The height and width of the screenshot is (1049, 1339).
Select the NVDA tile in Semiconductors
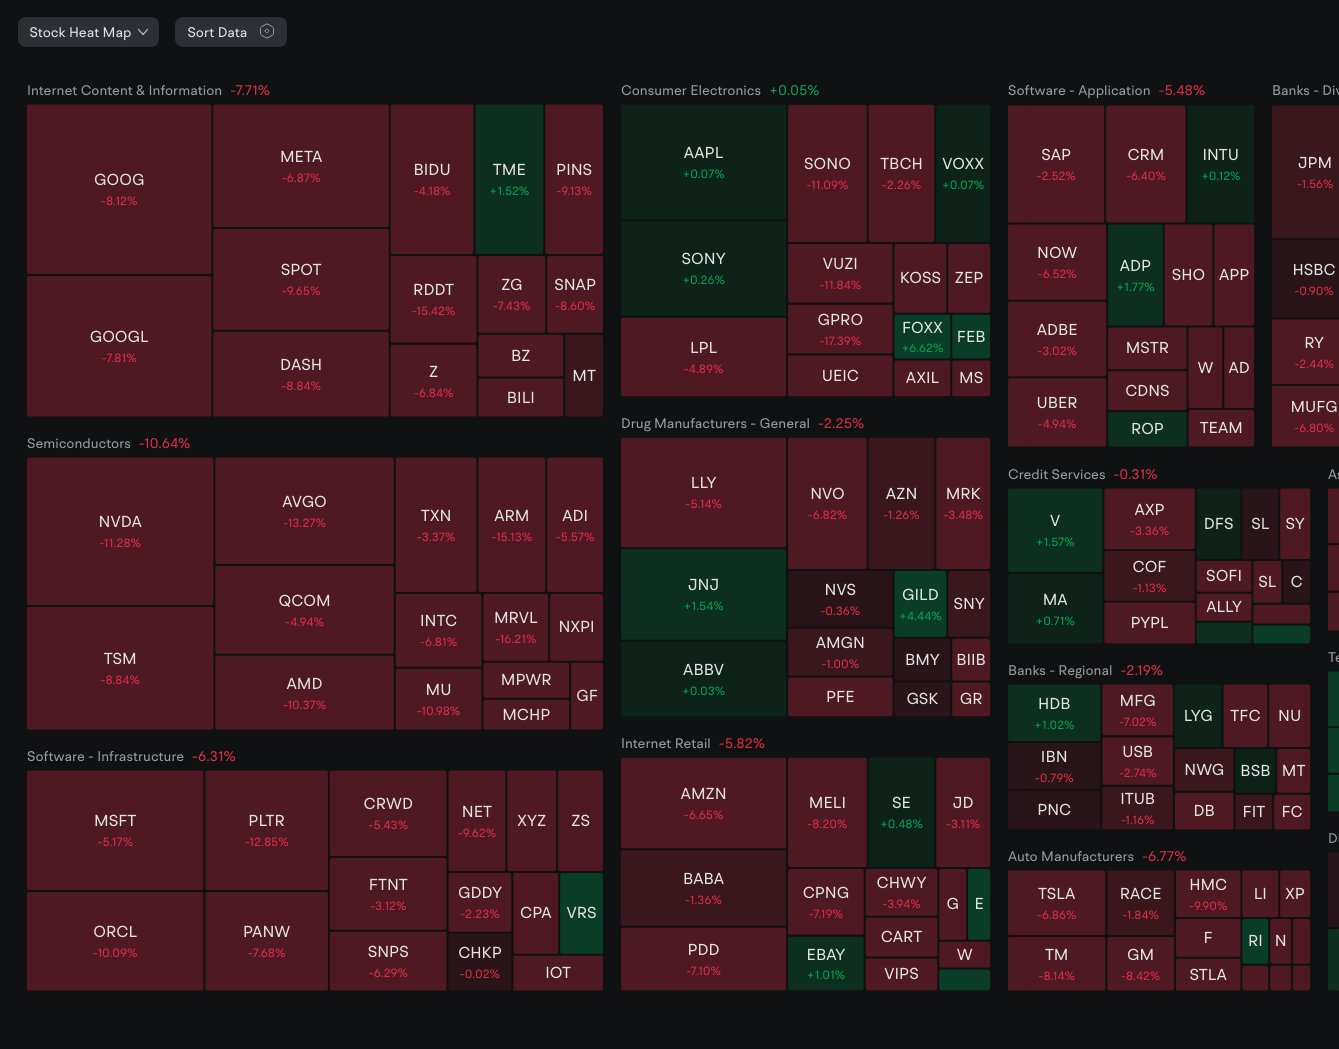(x=120, y=531)
